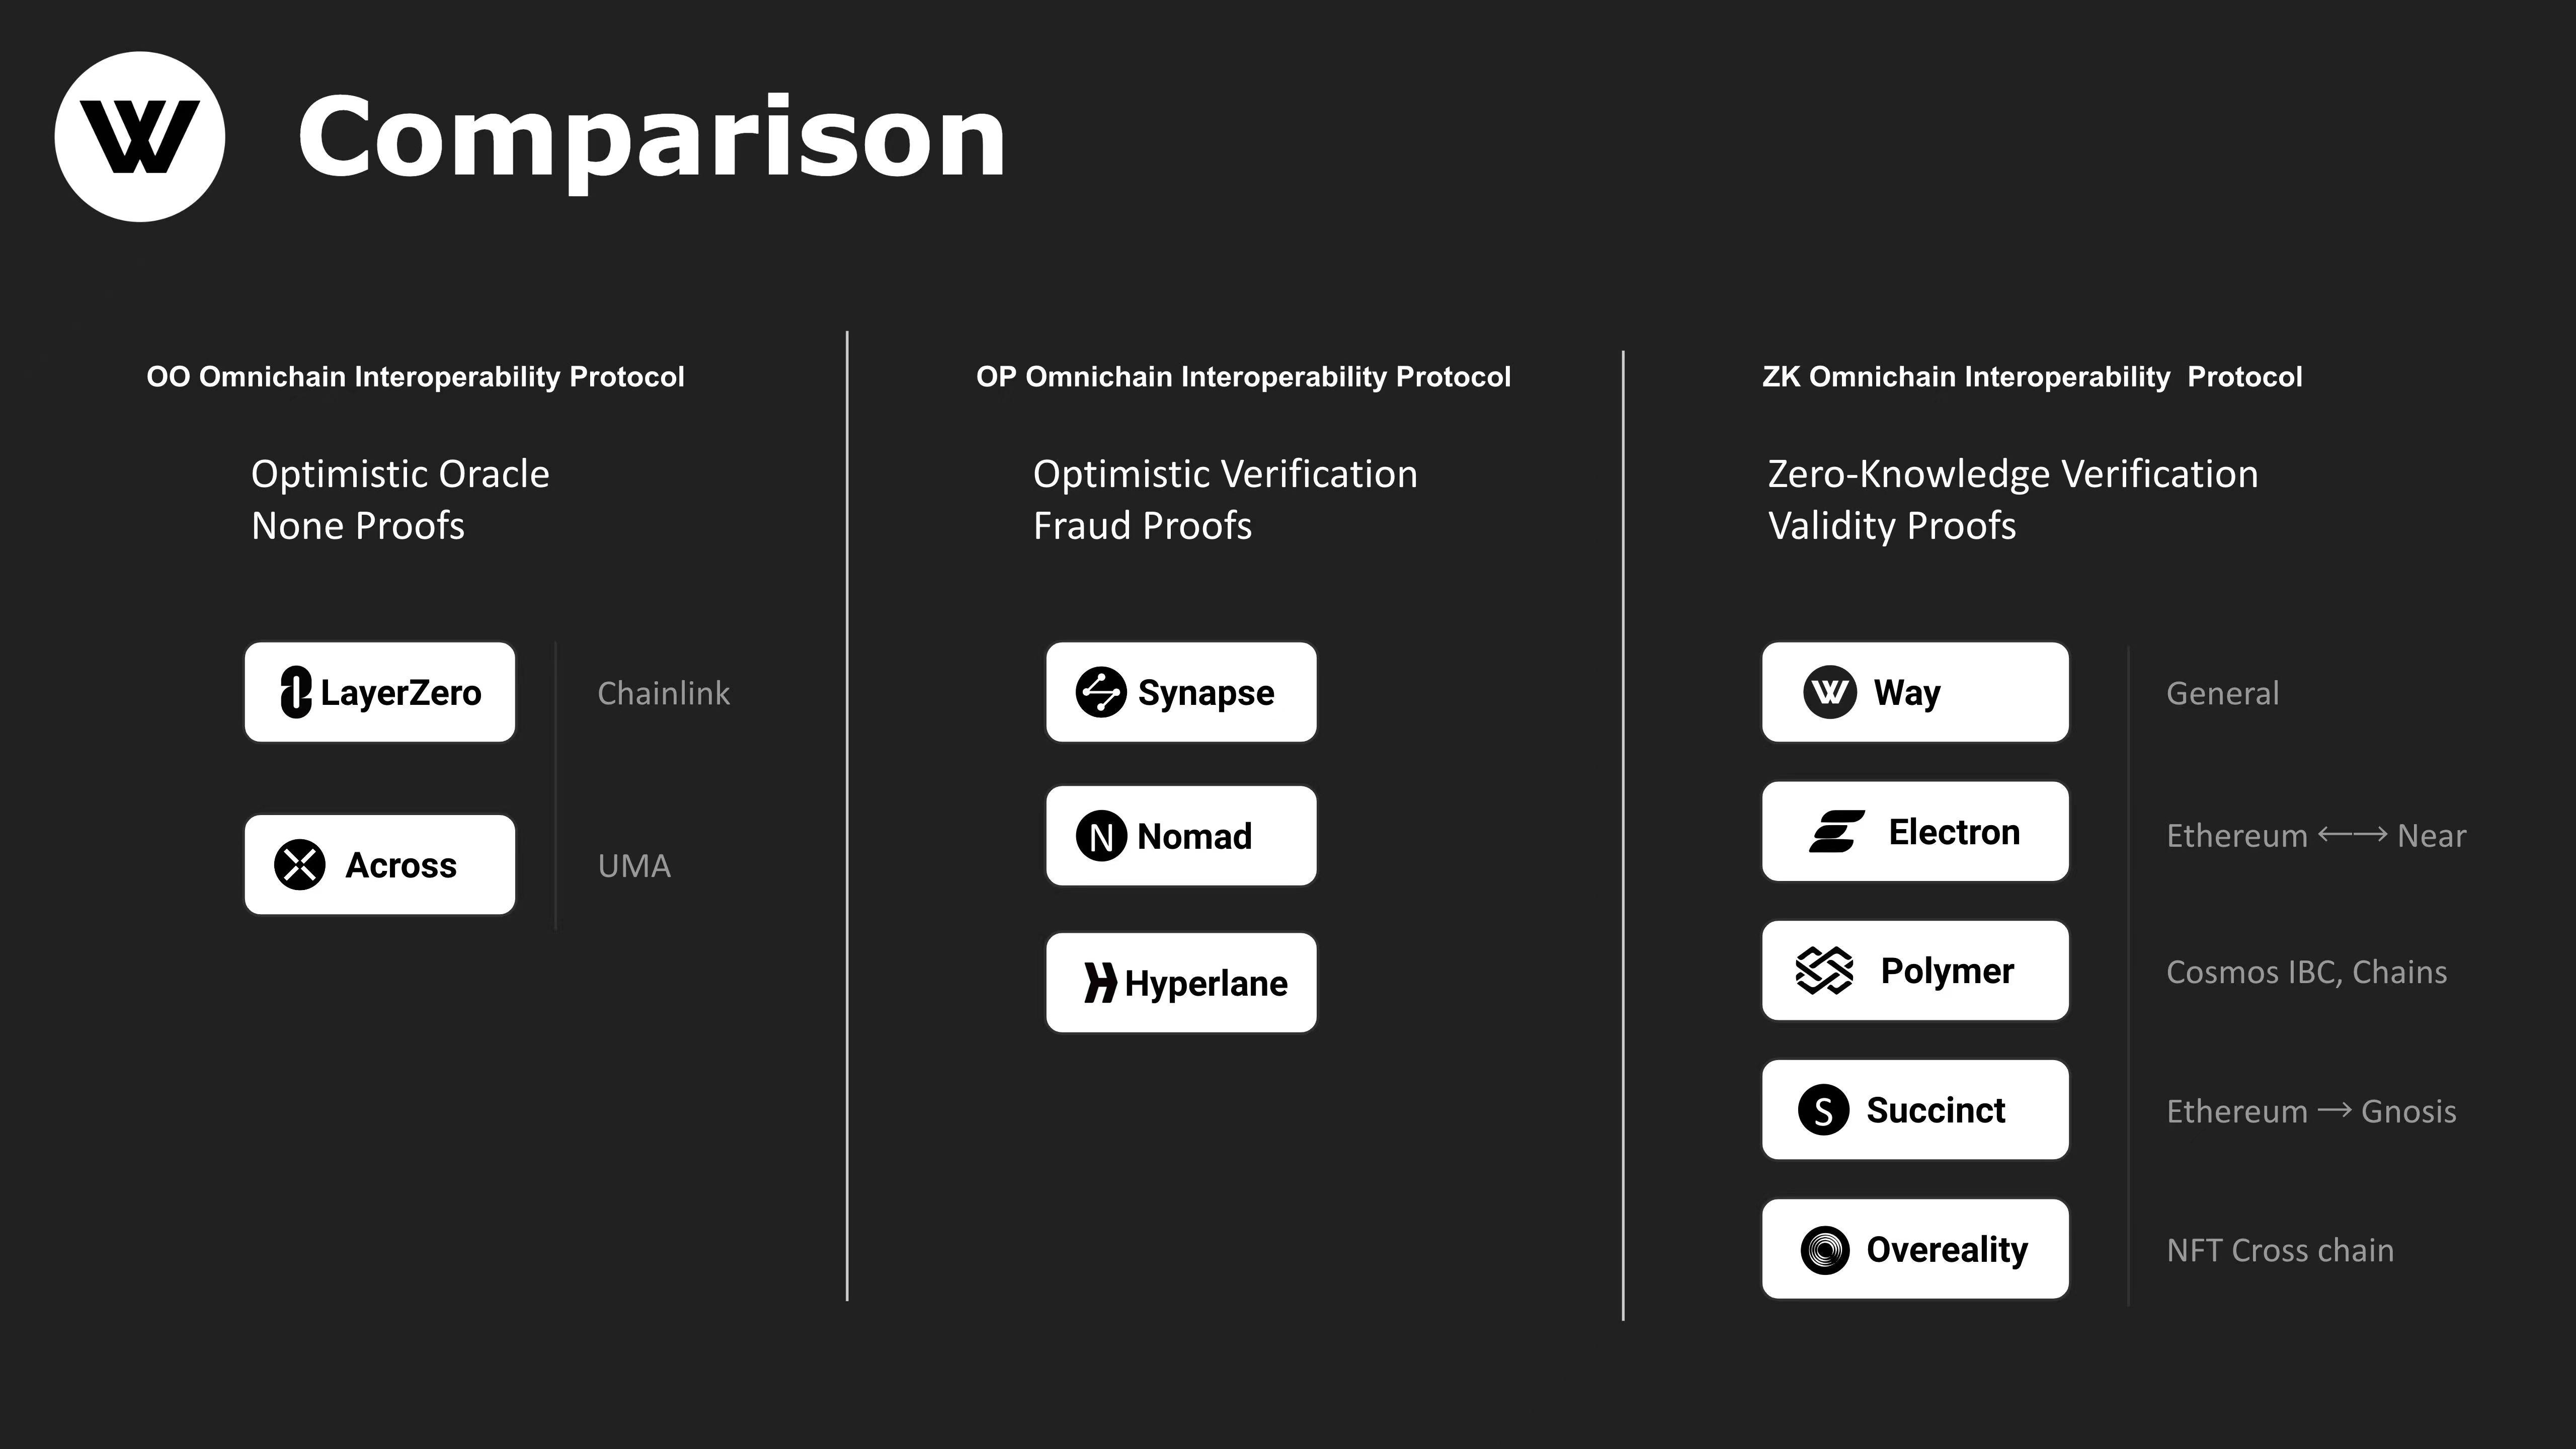Click the Synapse logo icon
The height and width of the screenshot is (1449, 2576).
(x=1101, y=692)
